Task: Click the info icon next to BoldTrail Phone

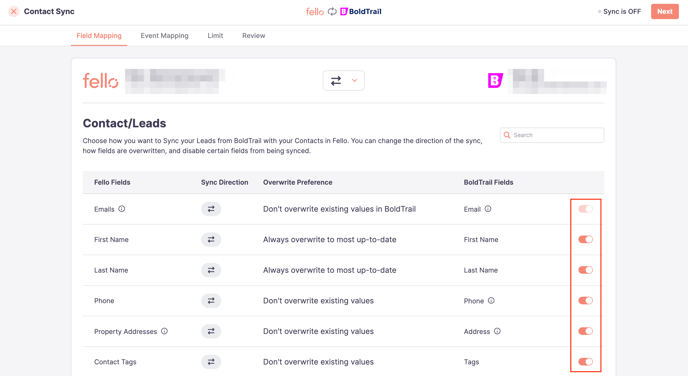Action: 491,301
